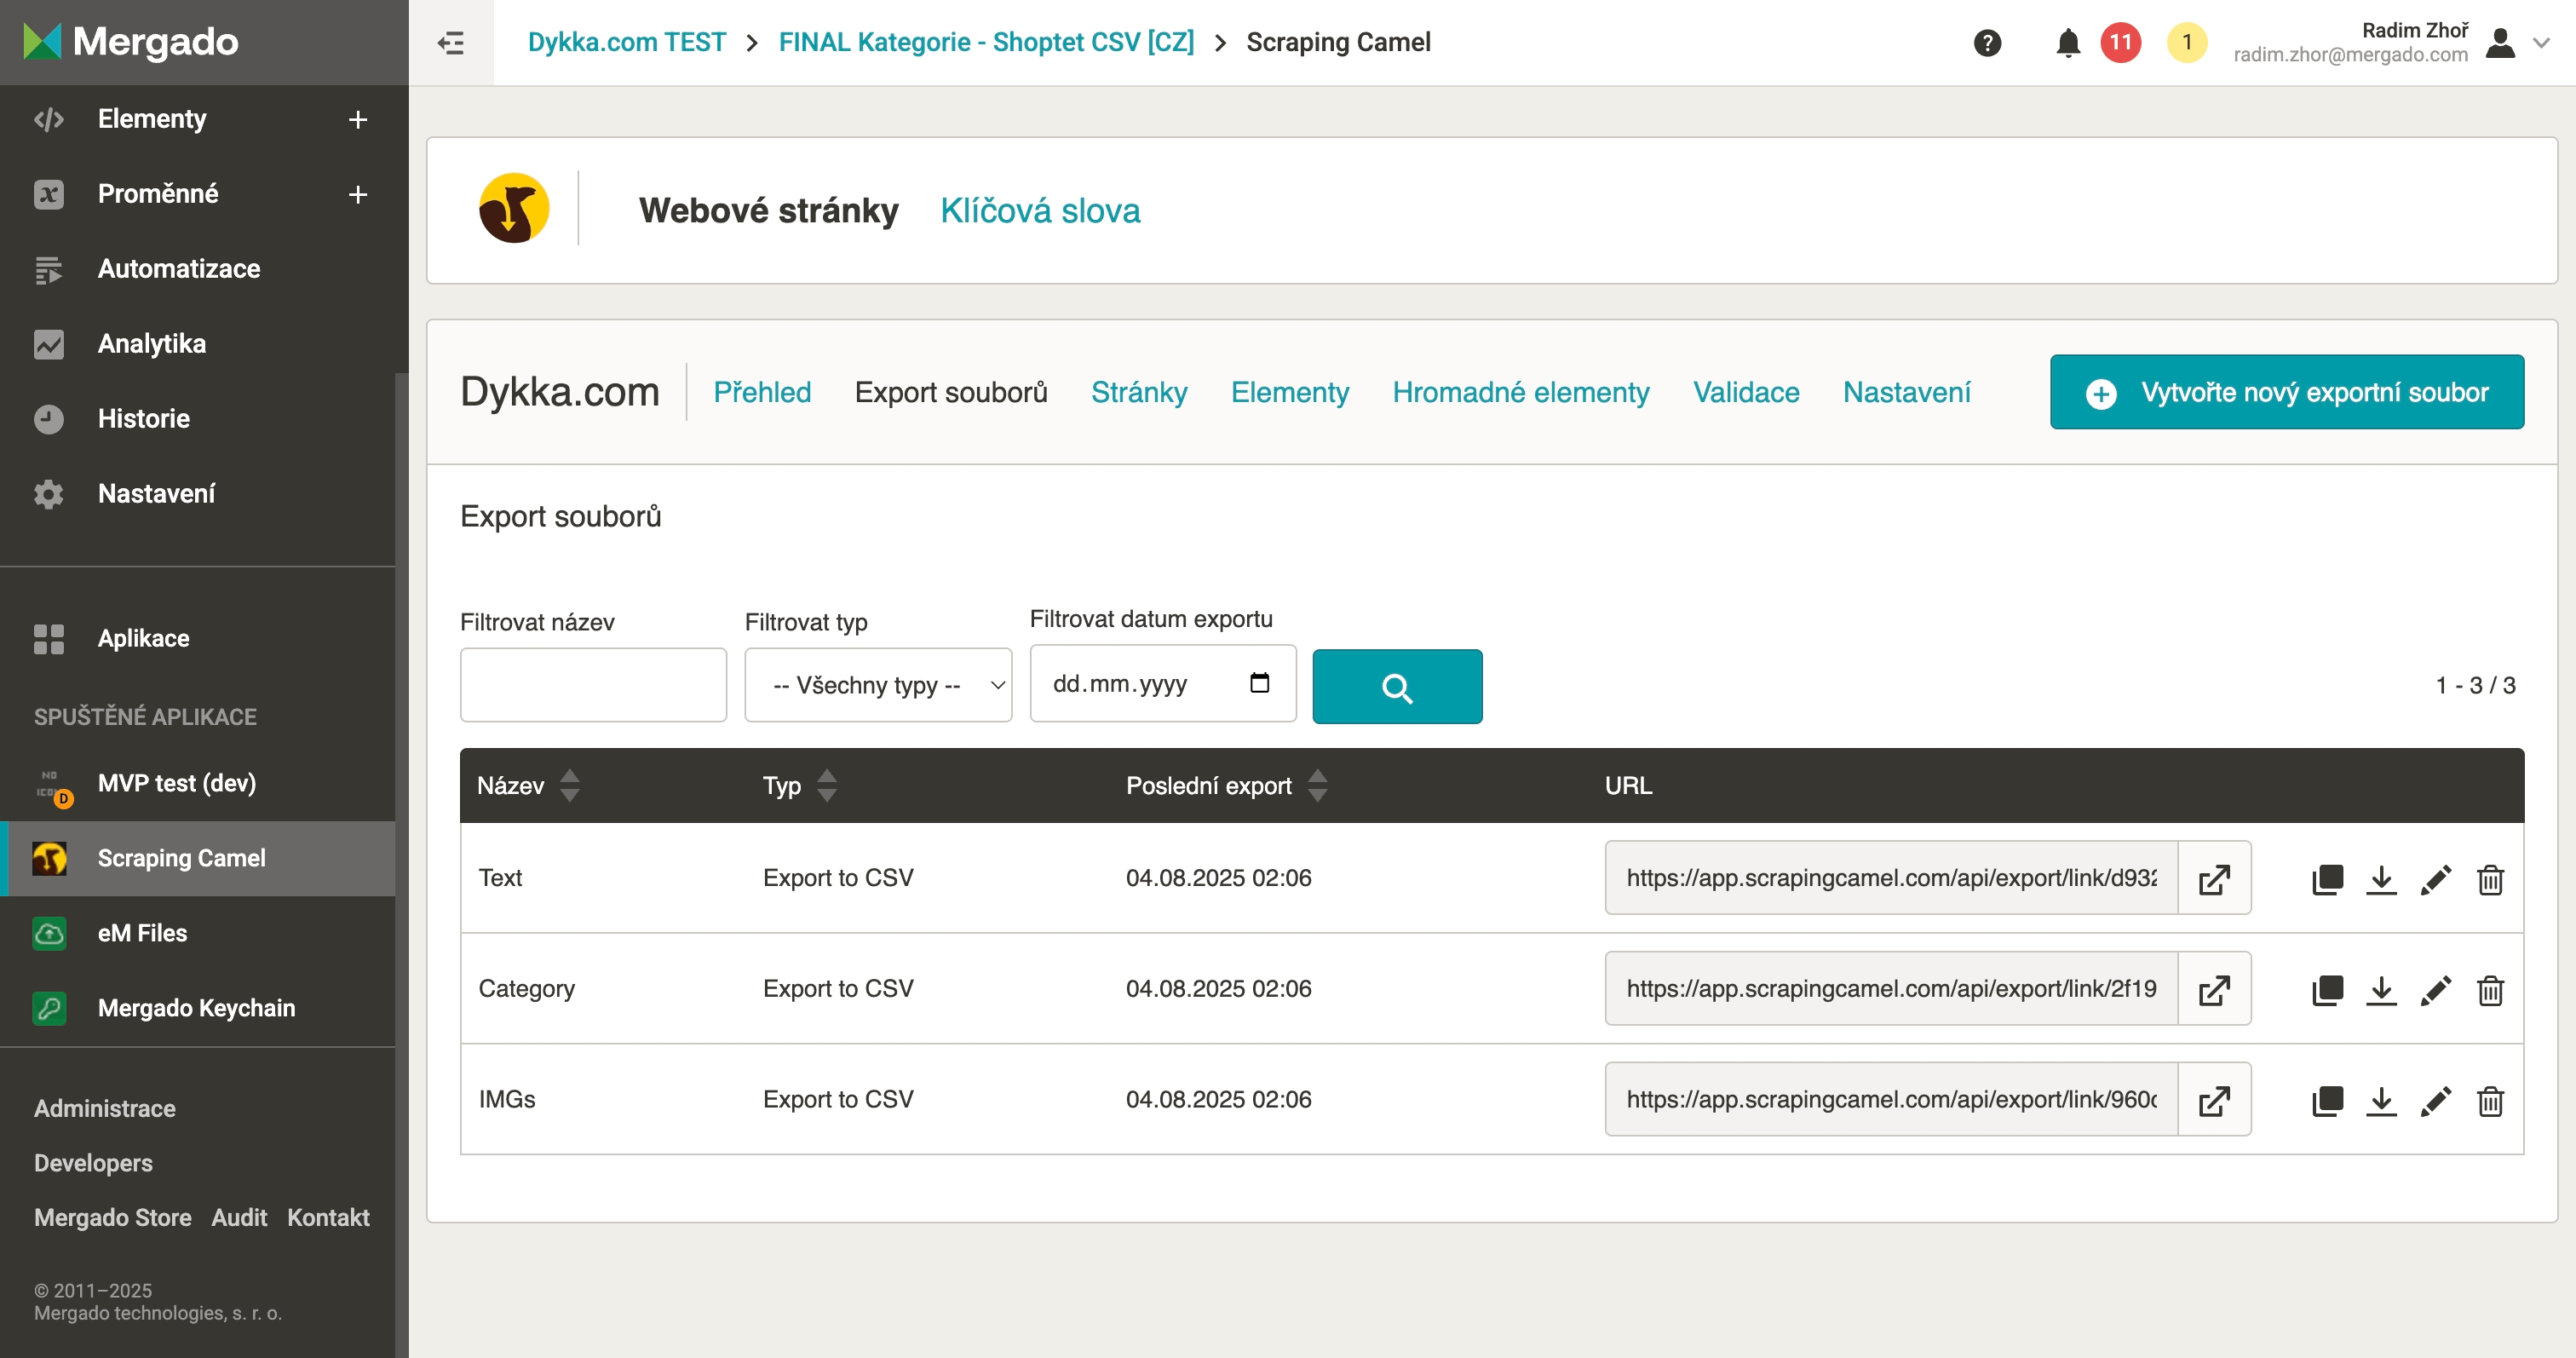Delete the Category export with trash icon
Image resolution: width=2576 pixels, height=1358 pixels.
tap(2490, 990)
